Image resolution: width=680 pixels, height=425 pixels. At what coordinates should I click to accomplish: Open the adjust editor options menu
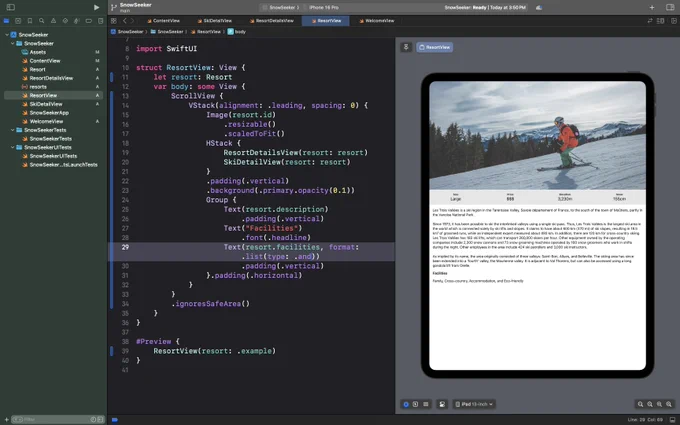(x=660, y=20)
